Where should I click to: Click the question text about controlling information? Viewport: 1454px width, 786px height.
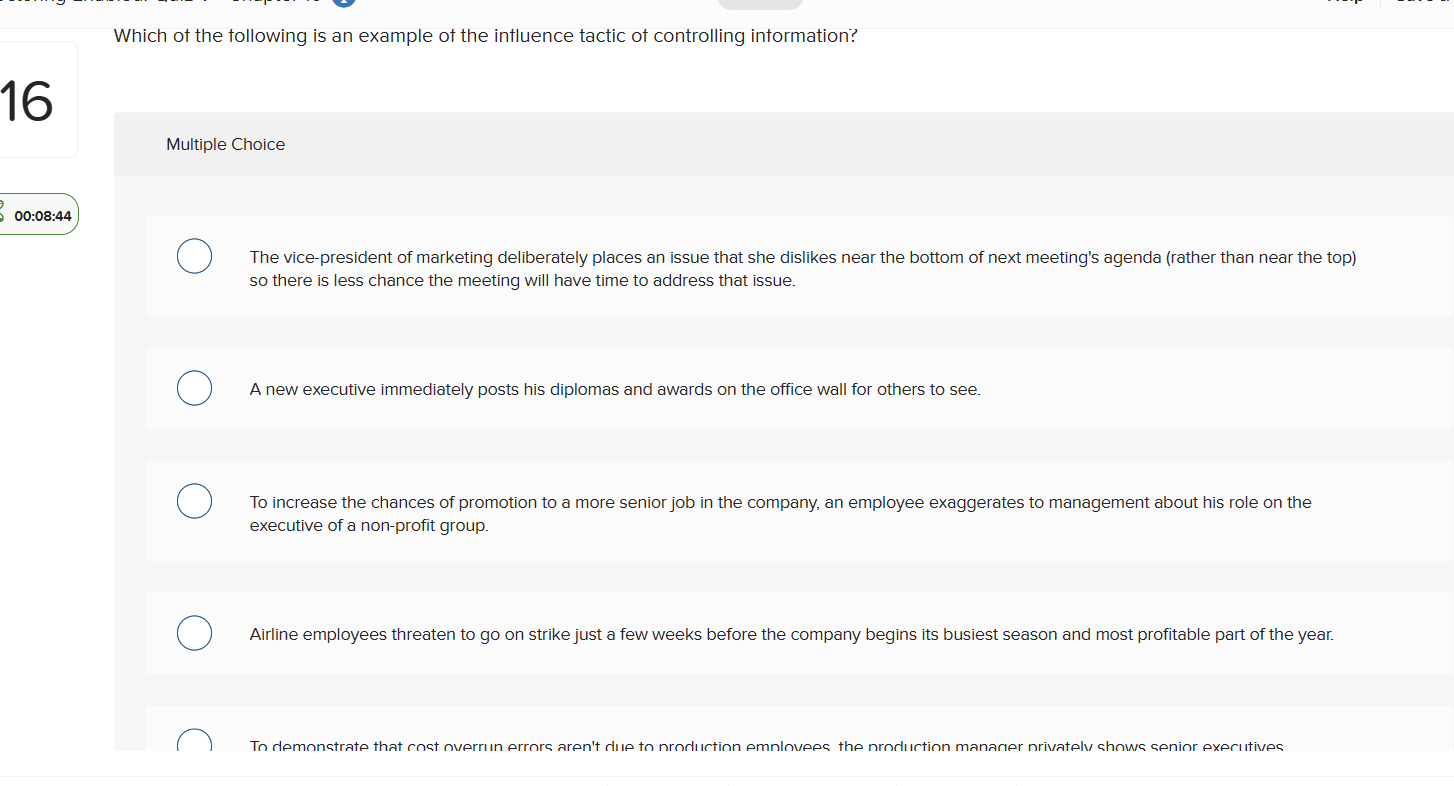tap(486, 37)
